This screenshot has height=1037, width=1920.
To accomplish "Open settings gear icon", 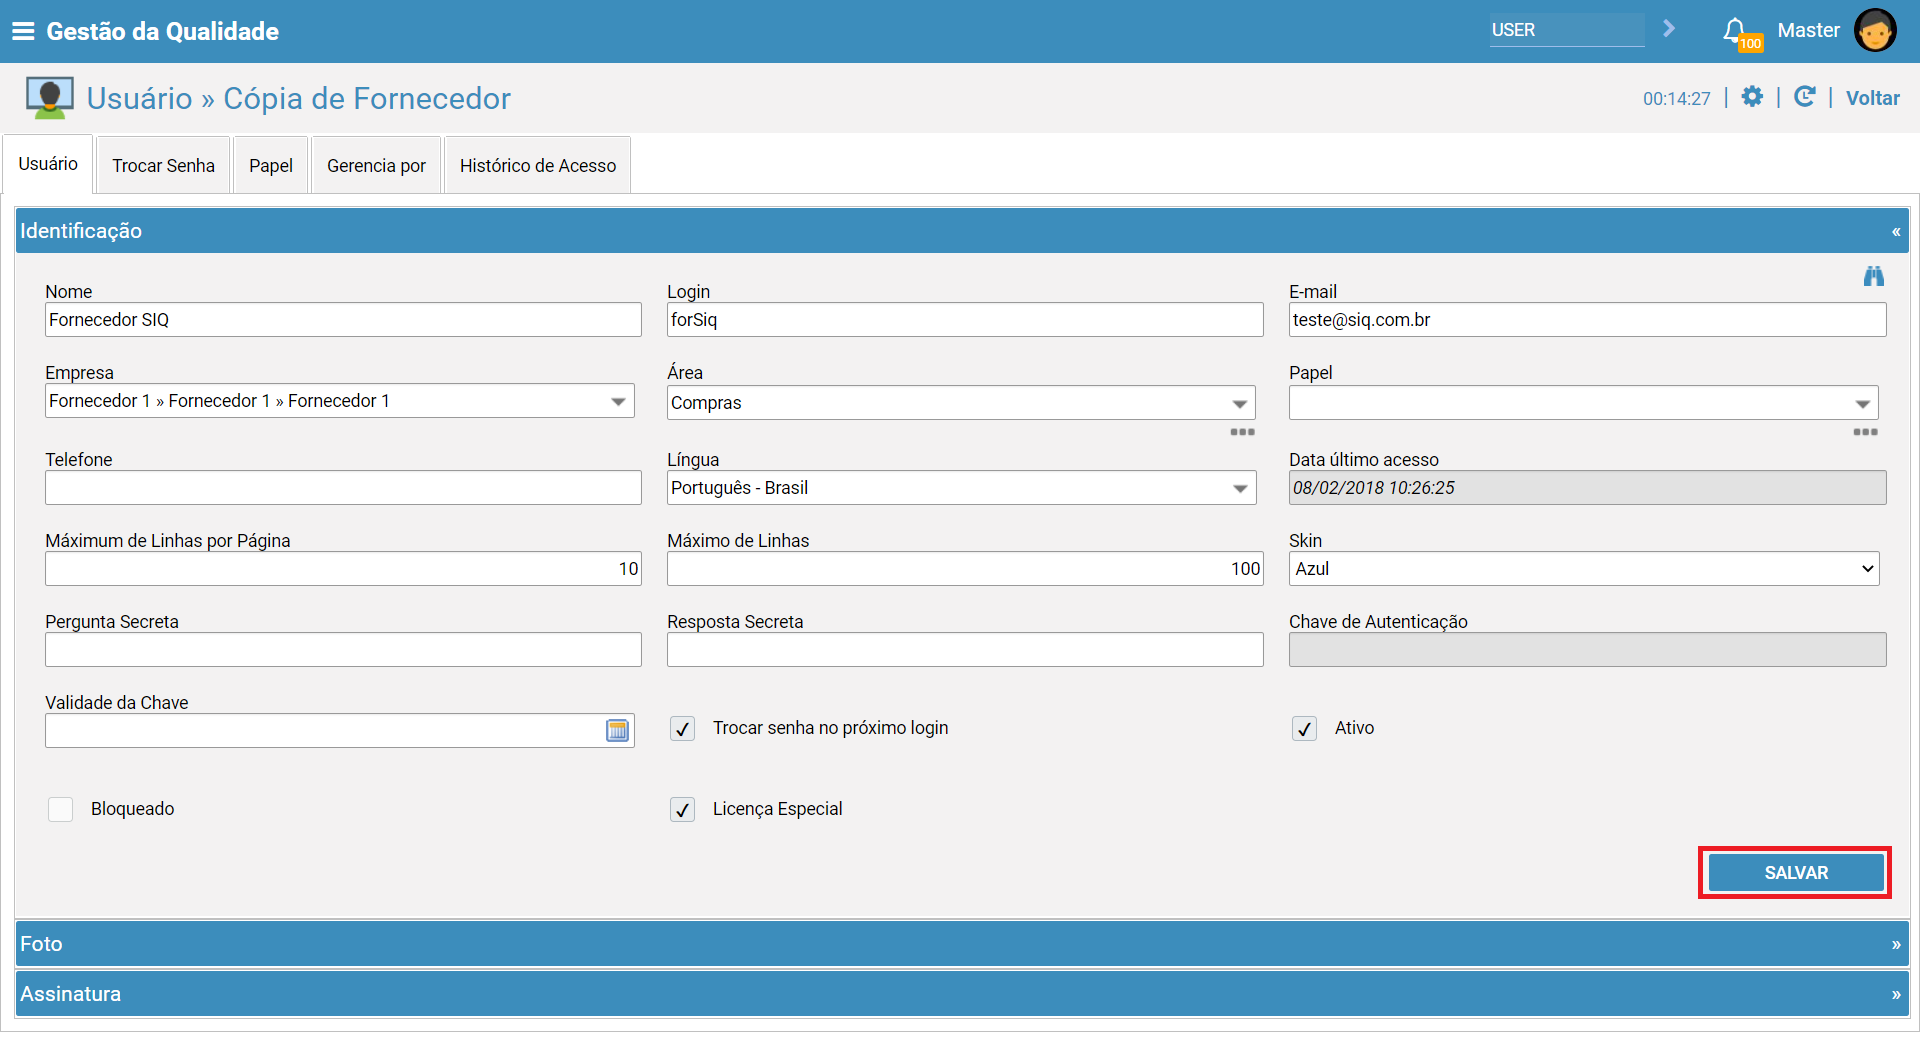I will [1752, 97].
